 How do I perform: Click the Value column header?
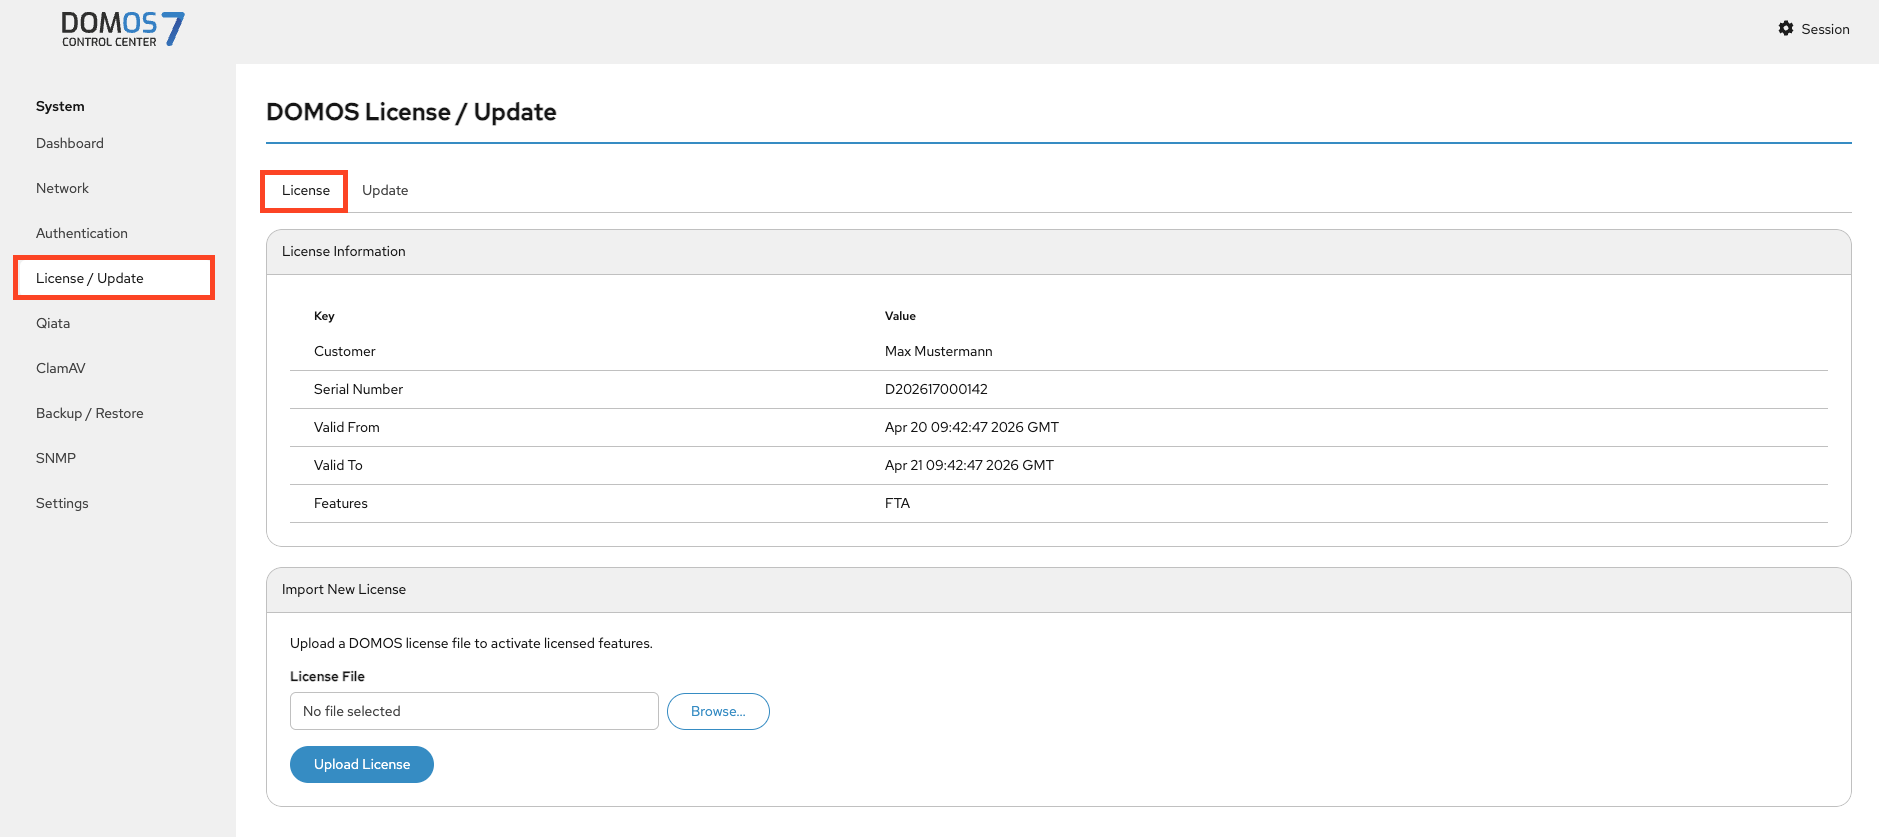[900, 316]
